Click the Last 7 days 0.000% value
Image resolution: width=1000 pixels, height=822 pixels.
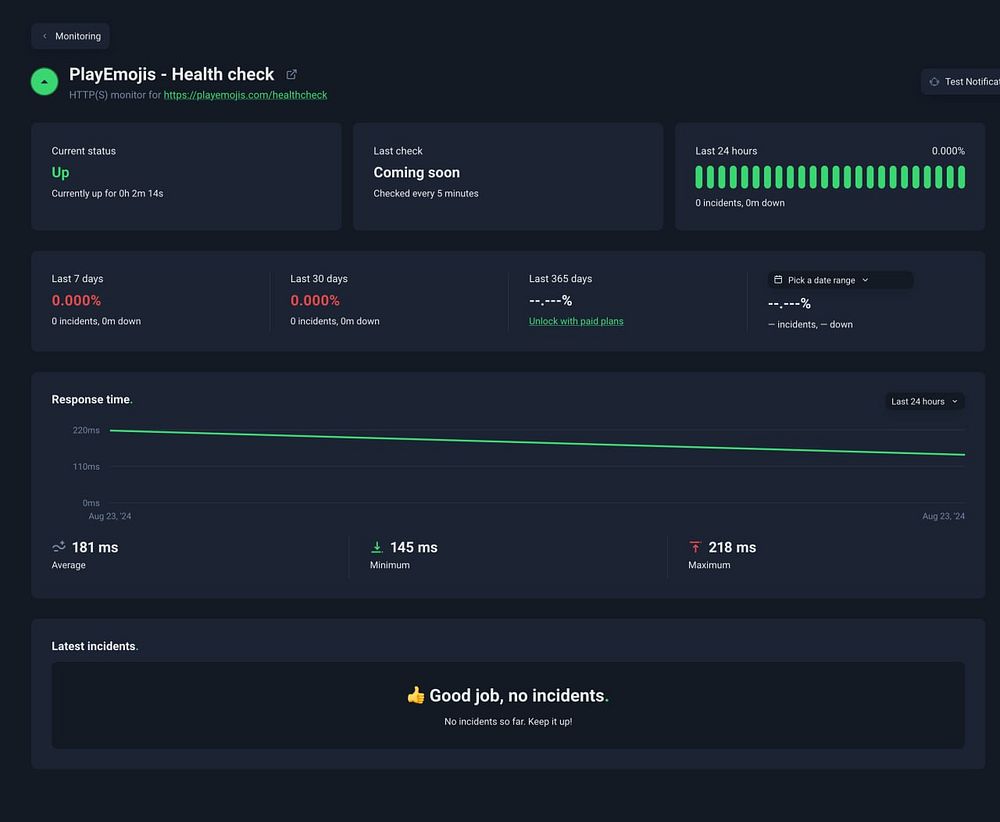[x=77, y=300]
